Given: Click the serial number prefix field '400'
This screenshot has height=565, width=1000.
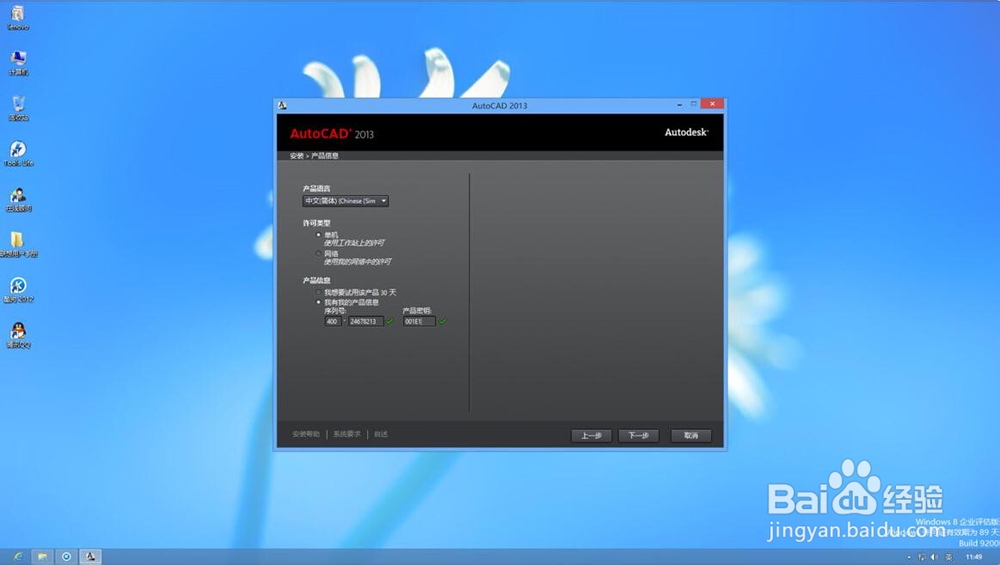Looking at the screenshot, I should [333, 321].
